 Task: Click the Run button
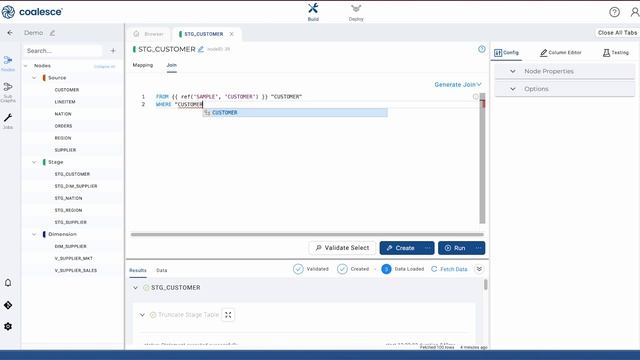tap(455, 248)
